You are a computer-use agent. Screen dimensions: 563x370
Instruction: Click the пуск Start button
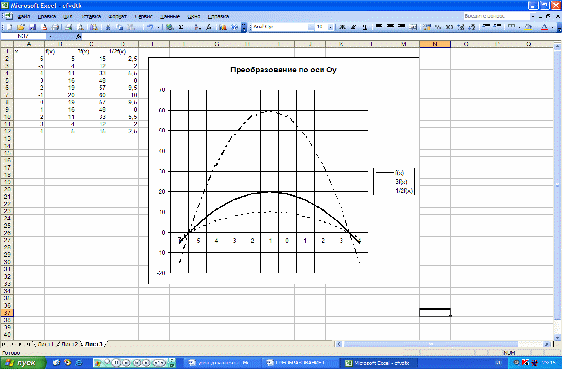click(24, 363)
